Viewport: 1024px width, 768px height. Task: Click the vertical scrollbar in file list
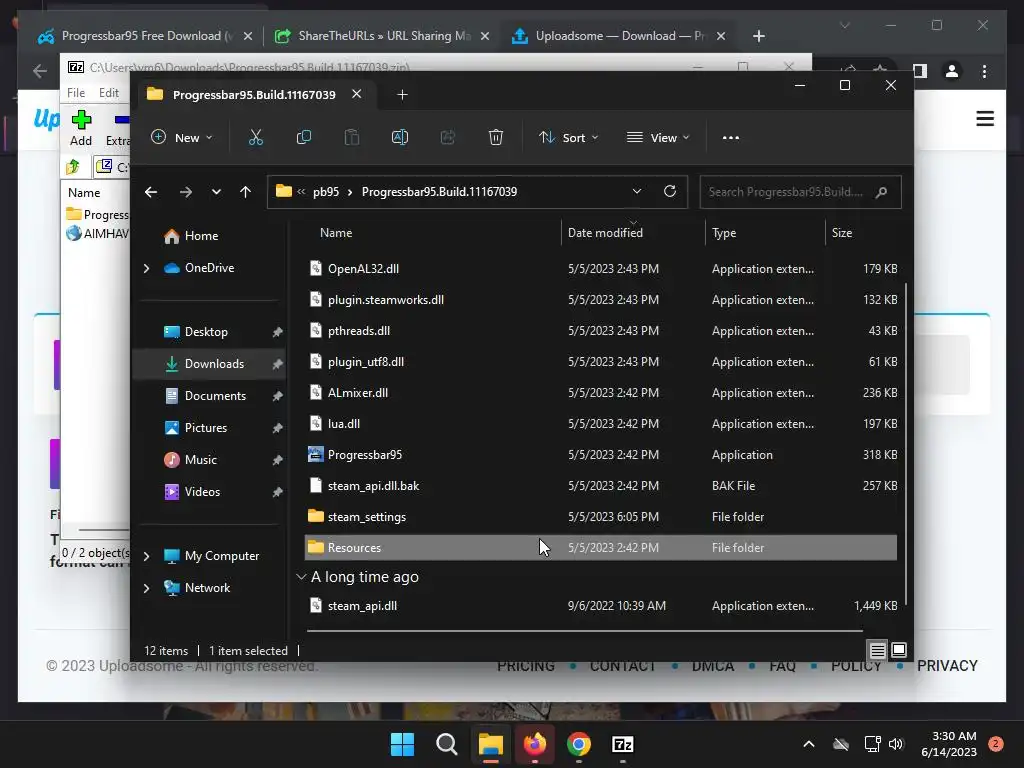pos(906,444)
